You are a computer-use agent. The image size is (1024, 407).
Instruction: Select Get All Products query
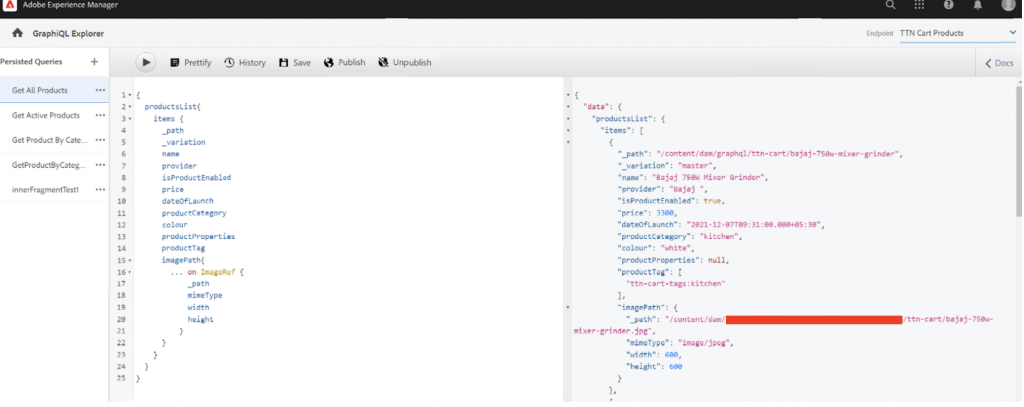coord(39,90)
